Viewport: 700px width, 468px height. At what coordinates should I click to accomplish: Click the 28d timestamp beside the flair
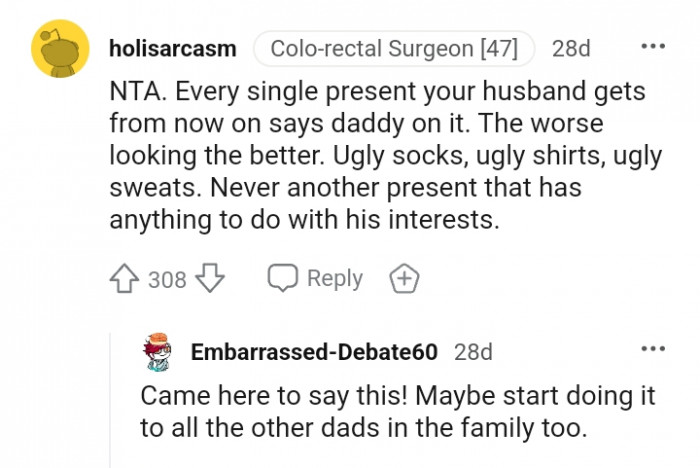571,48
